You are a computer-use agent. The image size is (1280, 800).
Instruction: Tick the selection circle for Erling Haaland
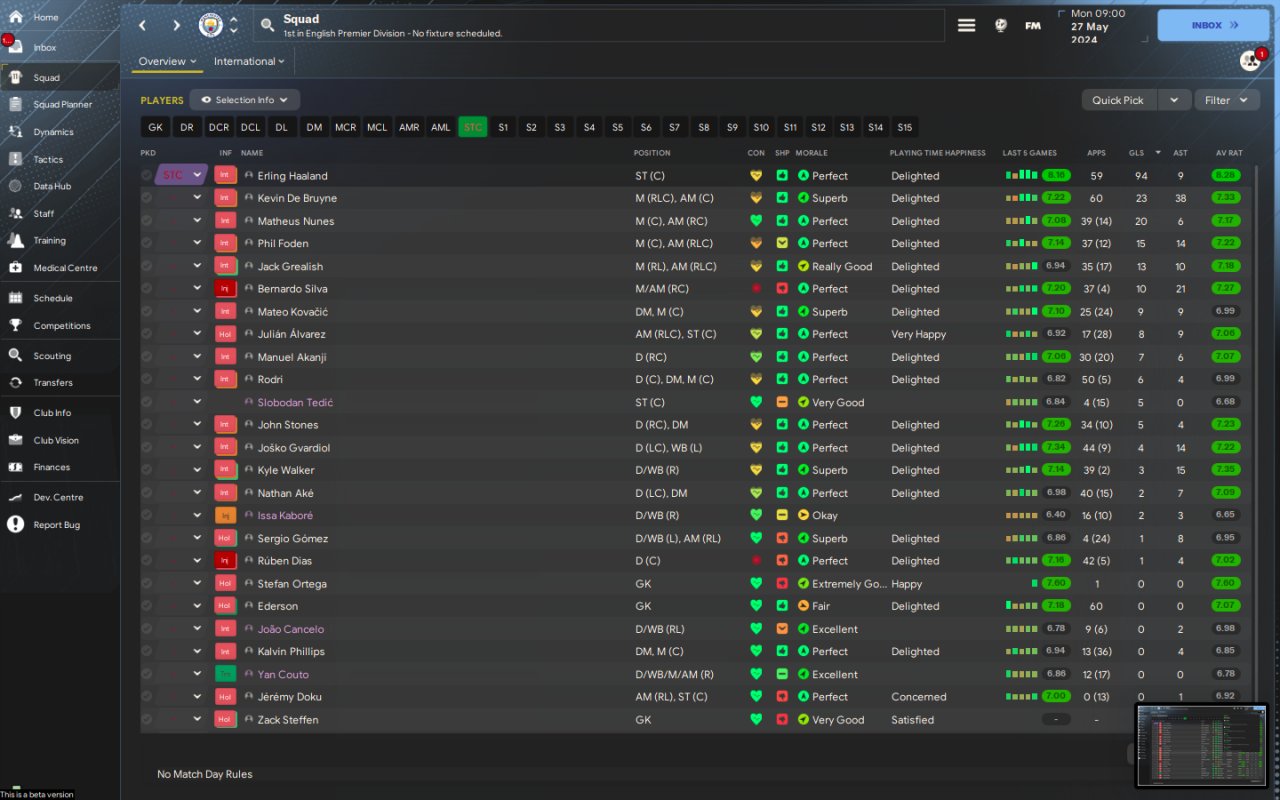147,175
